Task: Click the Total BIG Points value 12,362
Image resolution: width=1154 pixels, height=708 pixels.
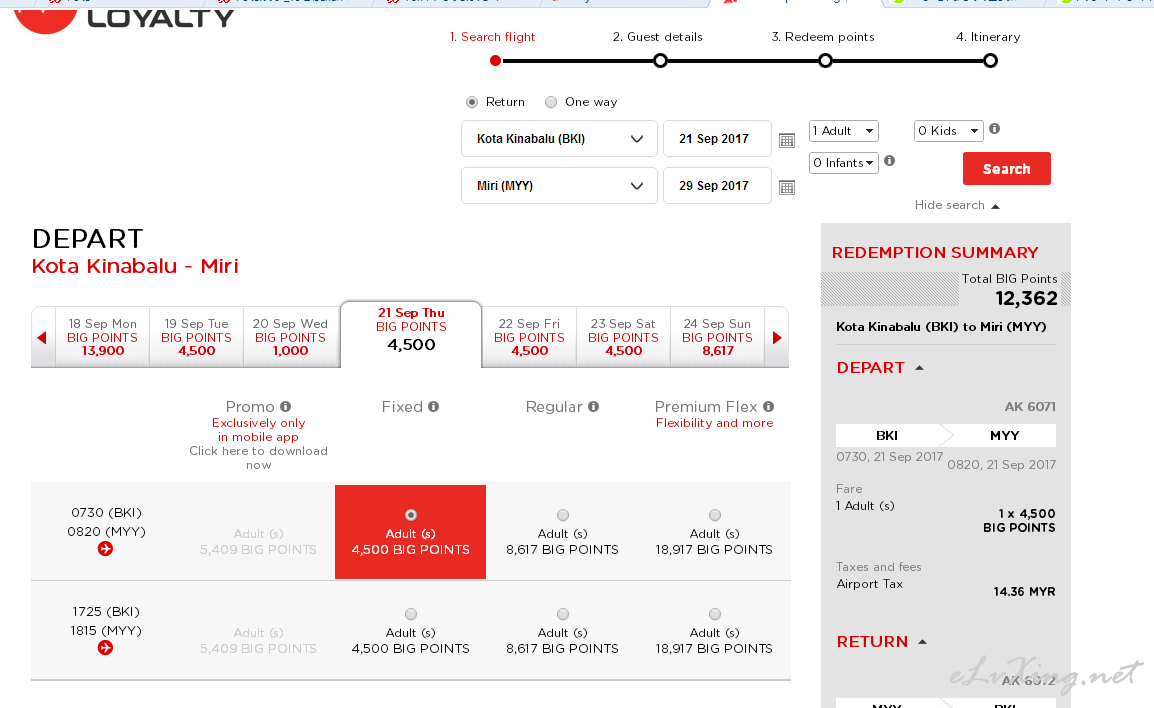Action: click(1027, 298)
